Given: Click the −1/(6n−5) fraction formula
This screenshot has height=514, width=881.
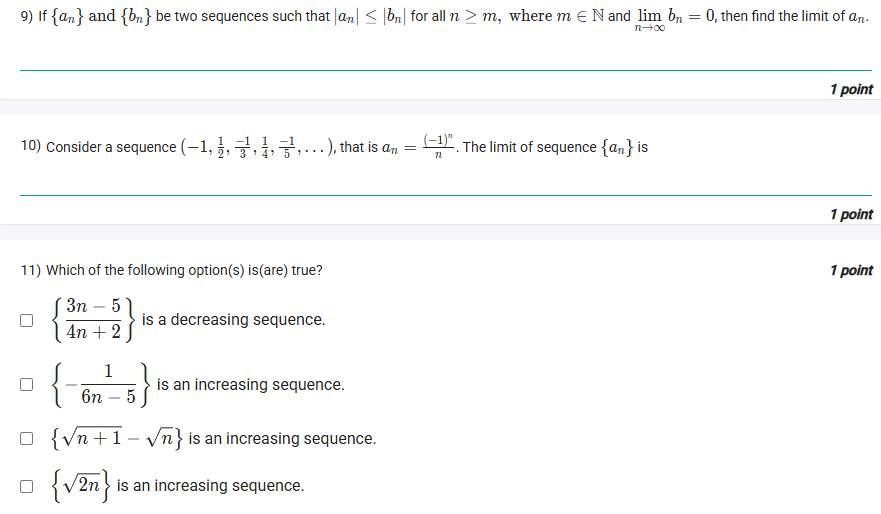Looking at the screenshot, I should click(101, 385).
